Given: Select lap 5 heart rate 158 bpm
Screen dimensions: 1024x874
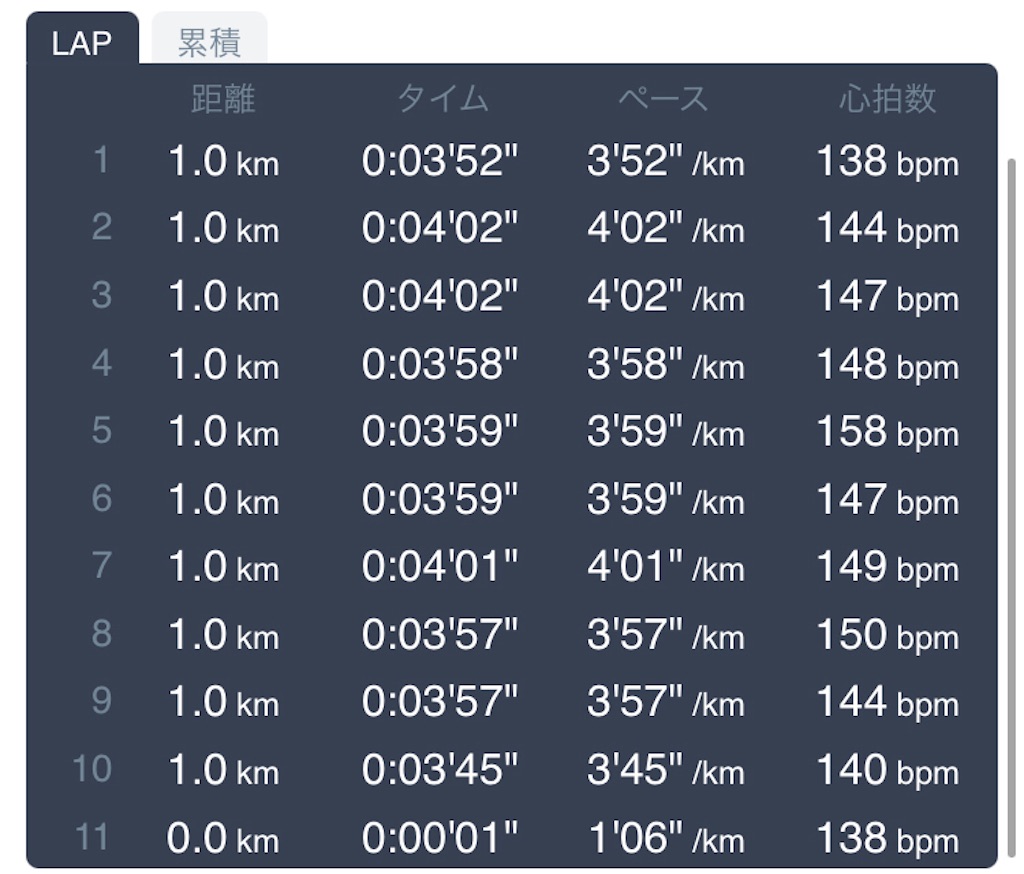Looking at the screenshot, I should click(888, 432).
